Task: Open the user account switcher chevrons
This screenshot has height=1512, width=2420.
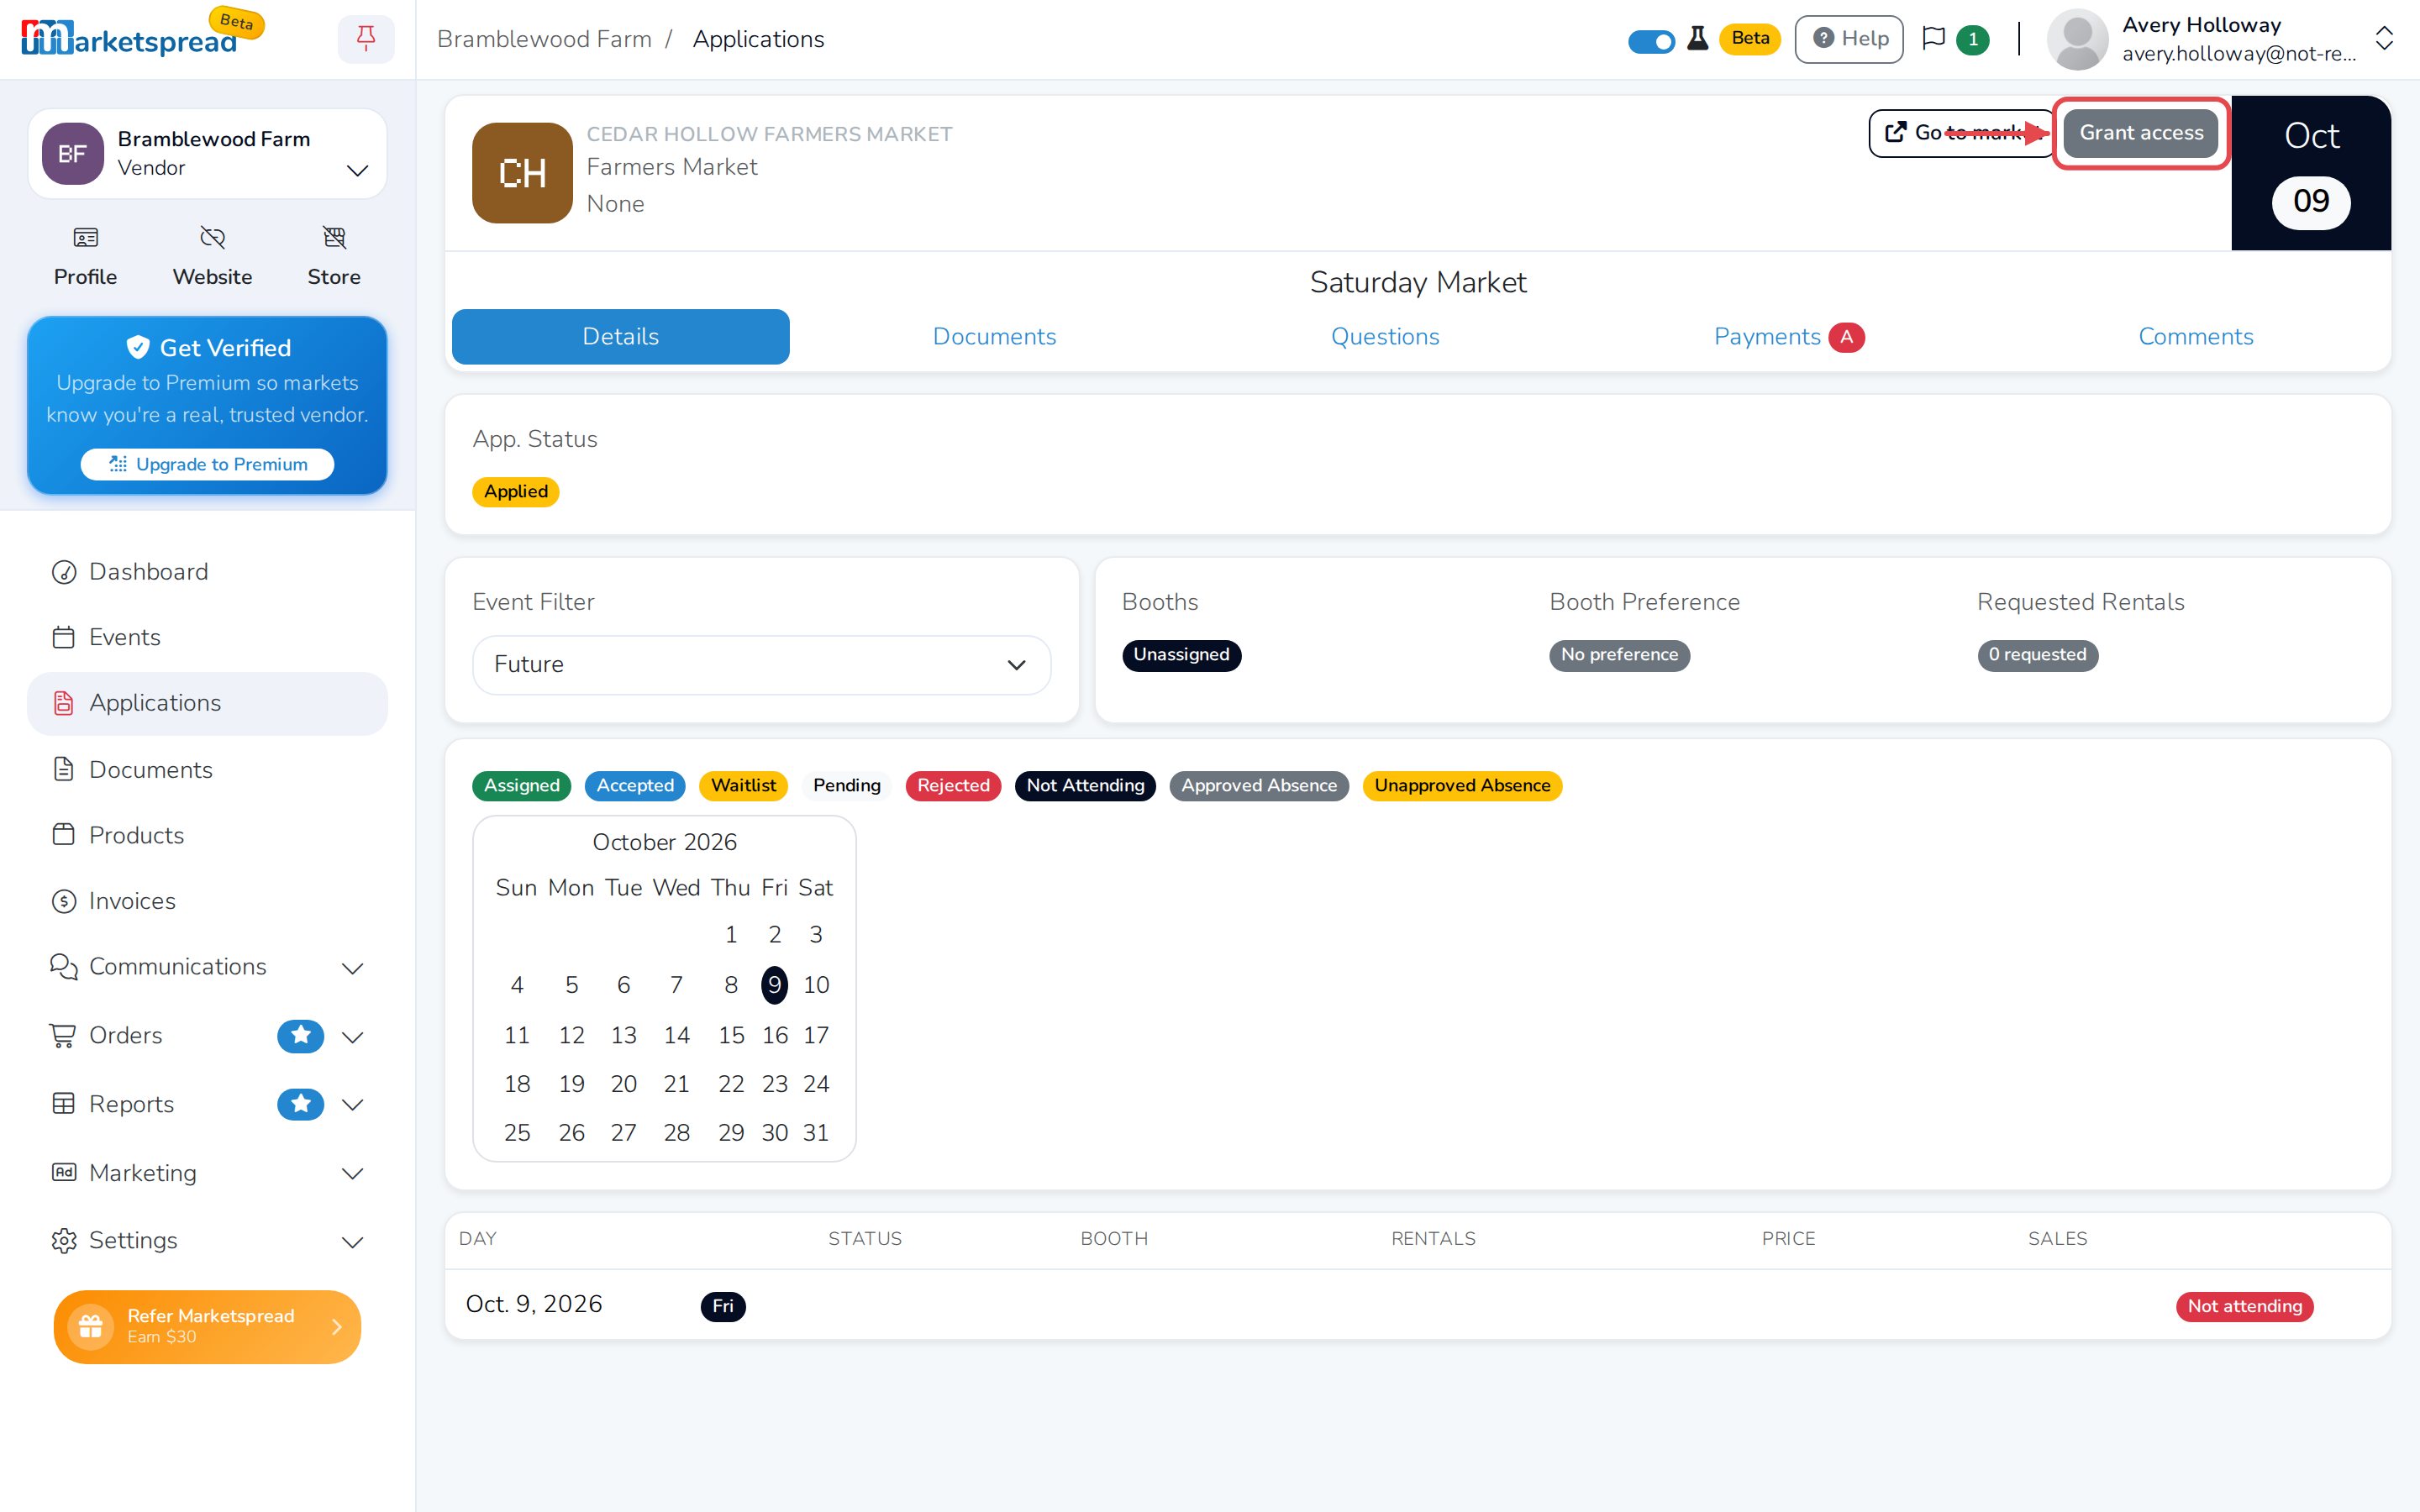Action: 2384,39
